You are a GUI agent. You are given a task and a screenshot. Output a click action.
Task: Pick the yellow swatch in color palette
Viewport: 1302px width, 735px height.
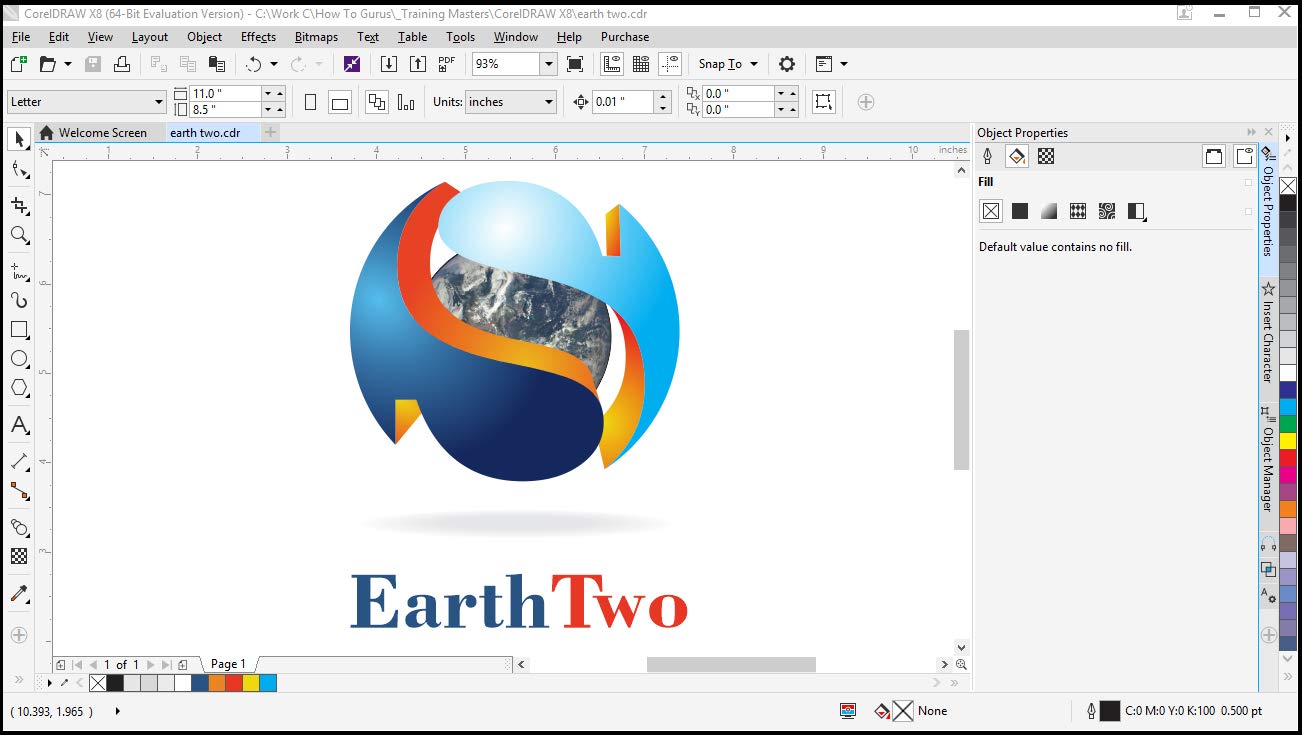tap(1288, 441)
